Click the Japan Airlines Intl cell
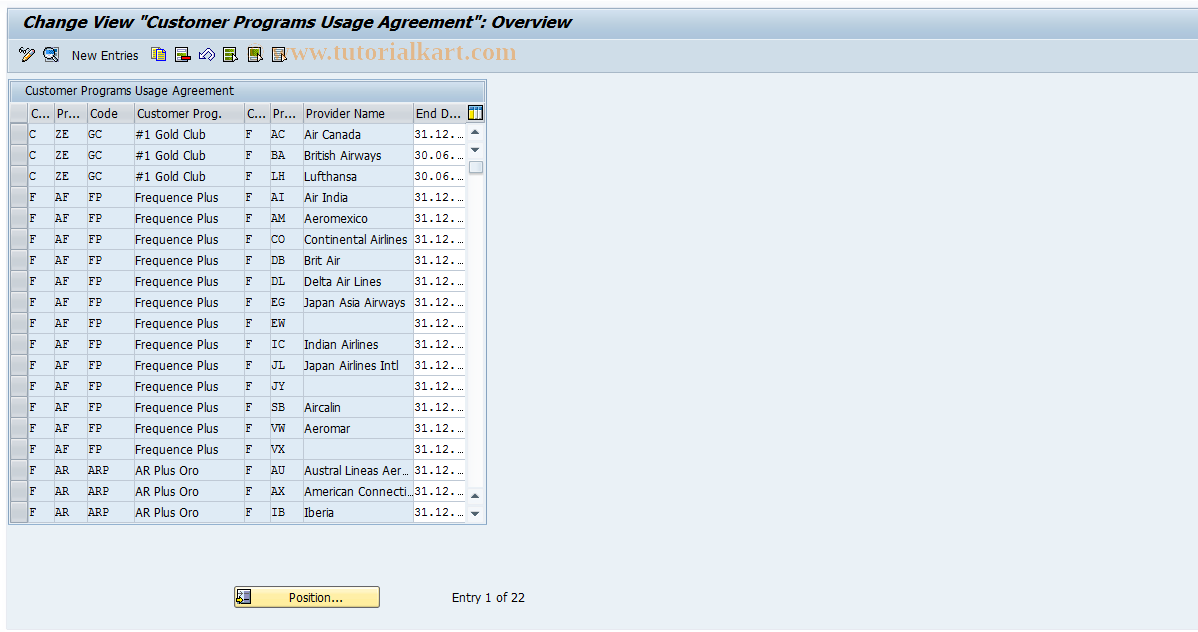Screen dimensions: 1198x632 (358, 365)
